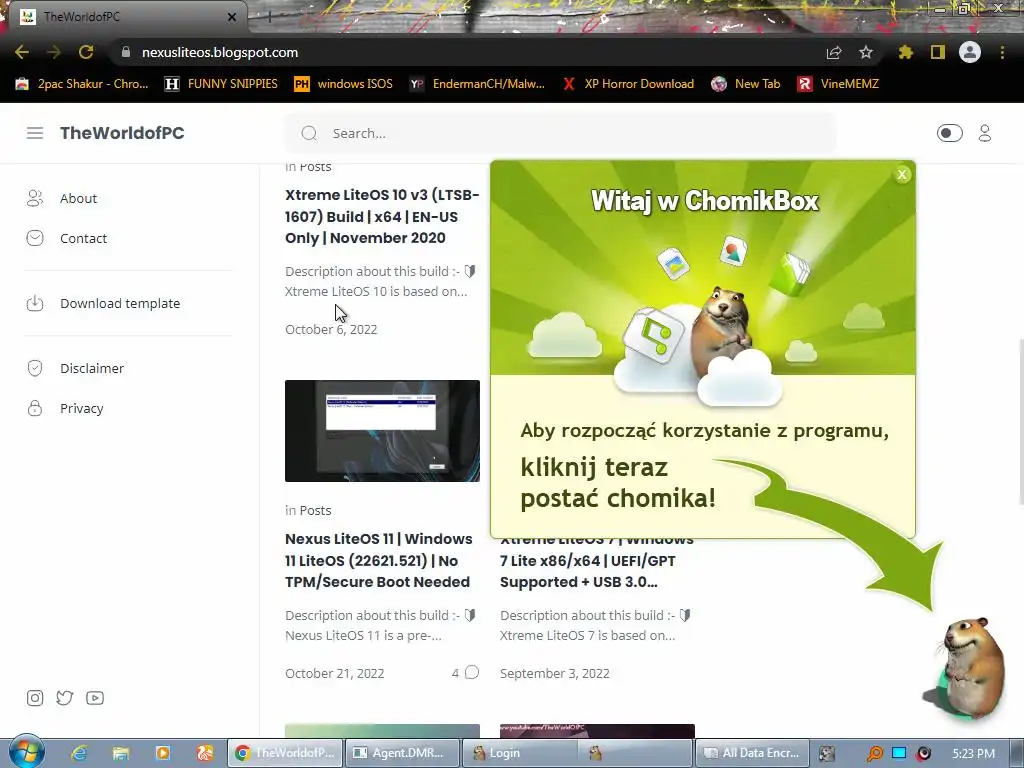Open XP Horror Download bookmark
The image size is (1024, 768).
(x=628, y=84)
